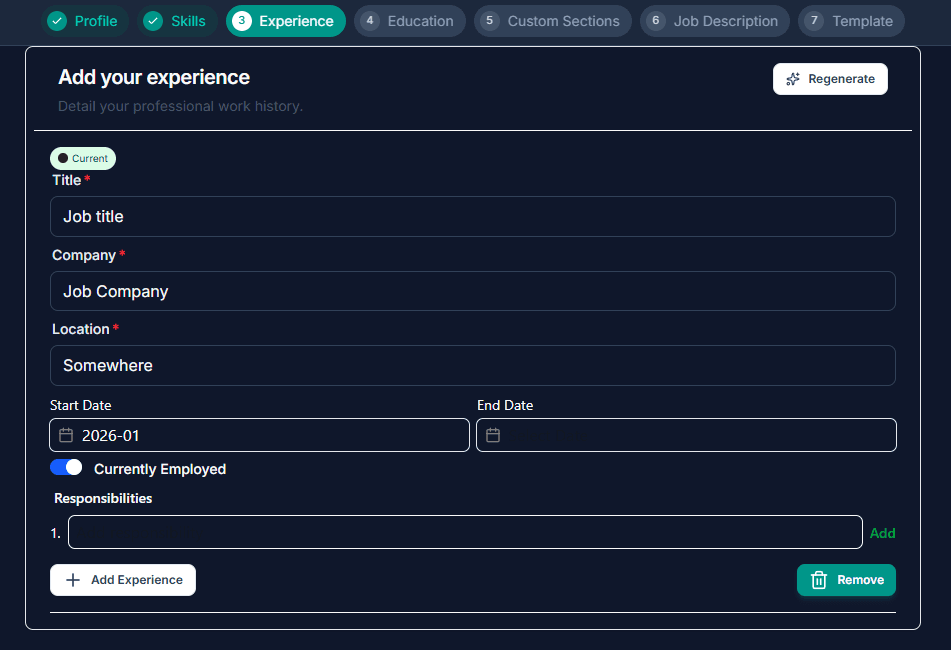Click the step 3 number badge
This screenshot has width=951, height=650.
point(241,21)
